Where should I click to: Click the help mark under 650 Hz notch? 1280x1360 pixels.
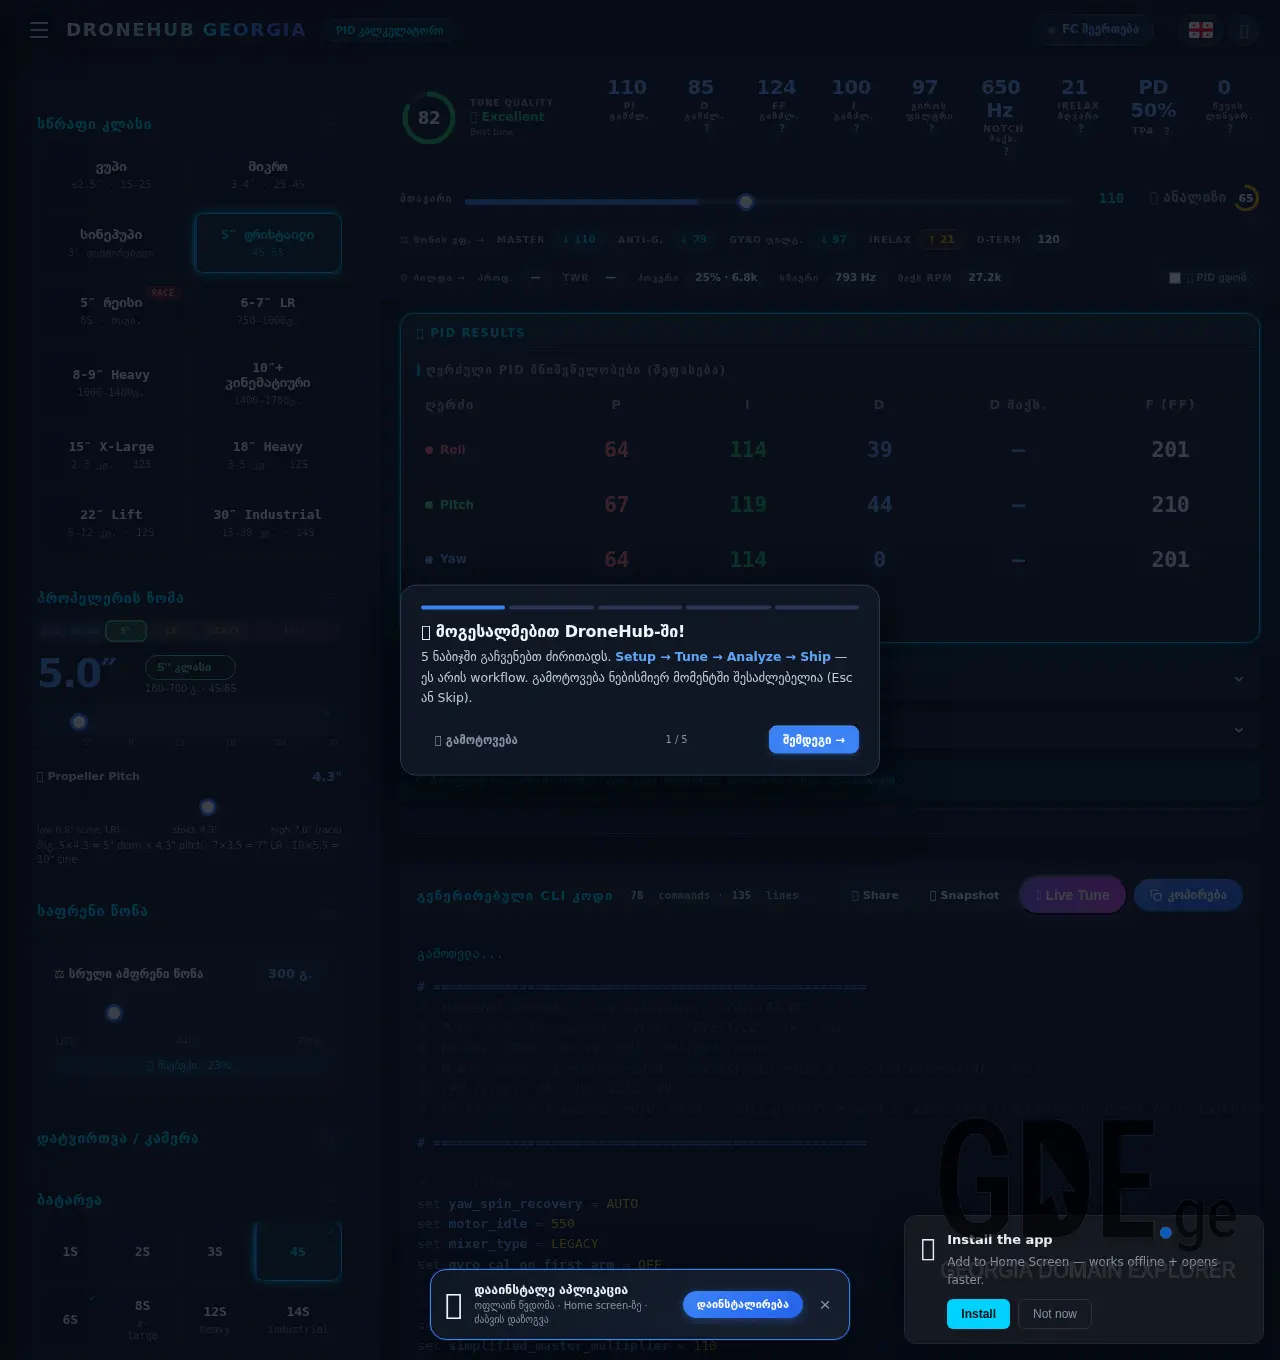(1006, 151)
